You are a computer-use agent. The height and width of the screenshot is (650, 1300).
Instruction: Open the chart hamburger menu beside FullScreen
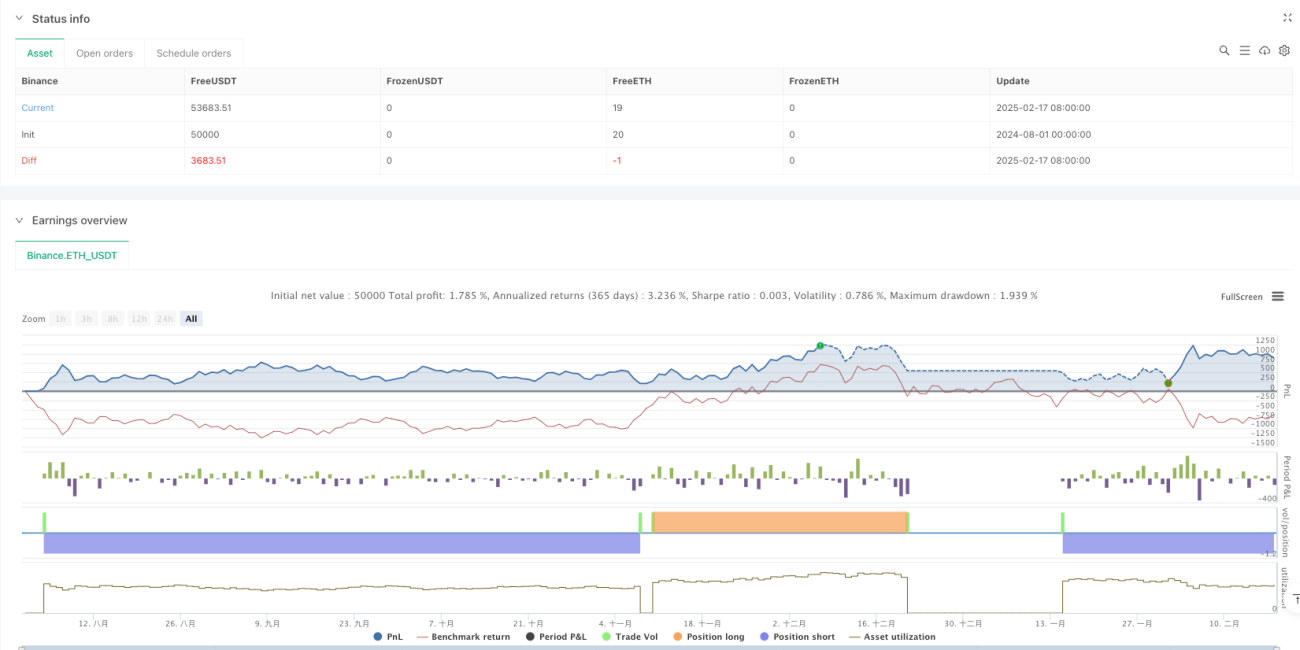tap(1277, 296)
